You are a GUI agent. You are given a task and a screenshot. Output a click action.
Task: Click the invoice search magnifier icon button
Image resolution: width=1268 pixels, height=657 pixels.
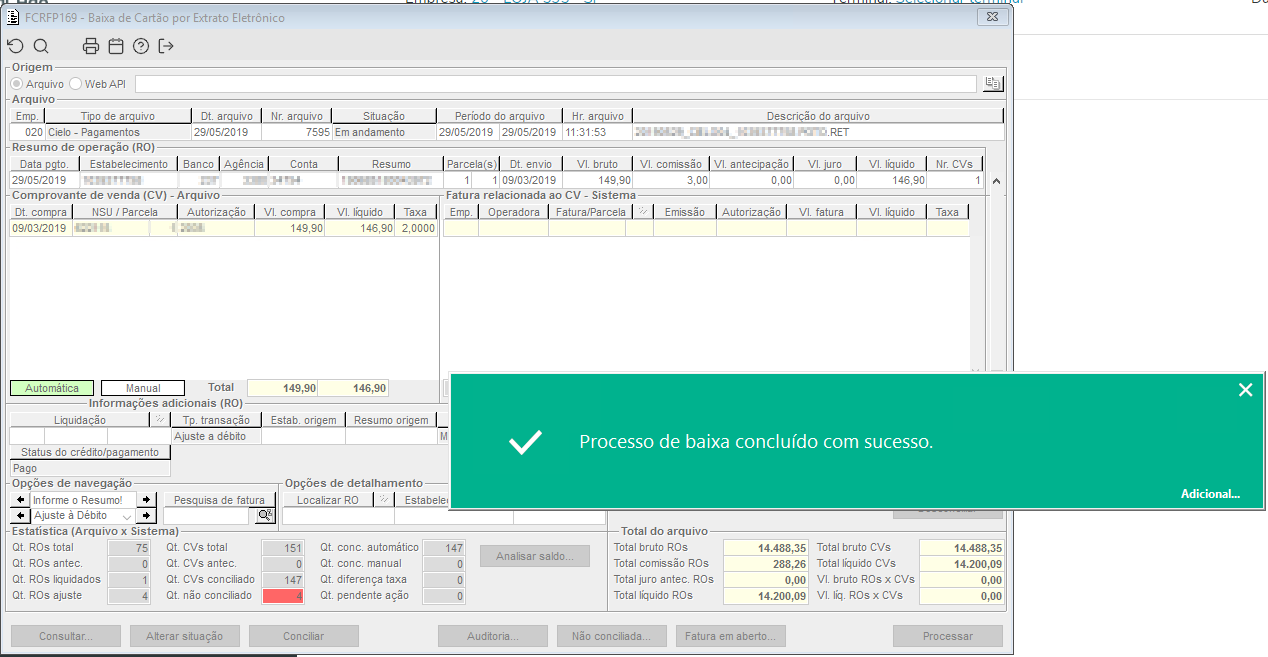coord(265,515)
